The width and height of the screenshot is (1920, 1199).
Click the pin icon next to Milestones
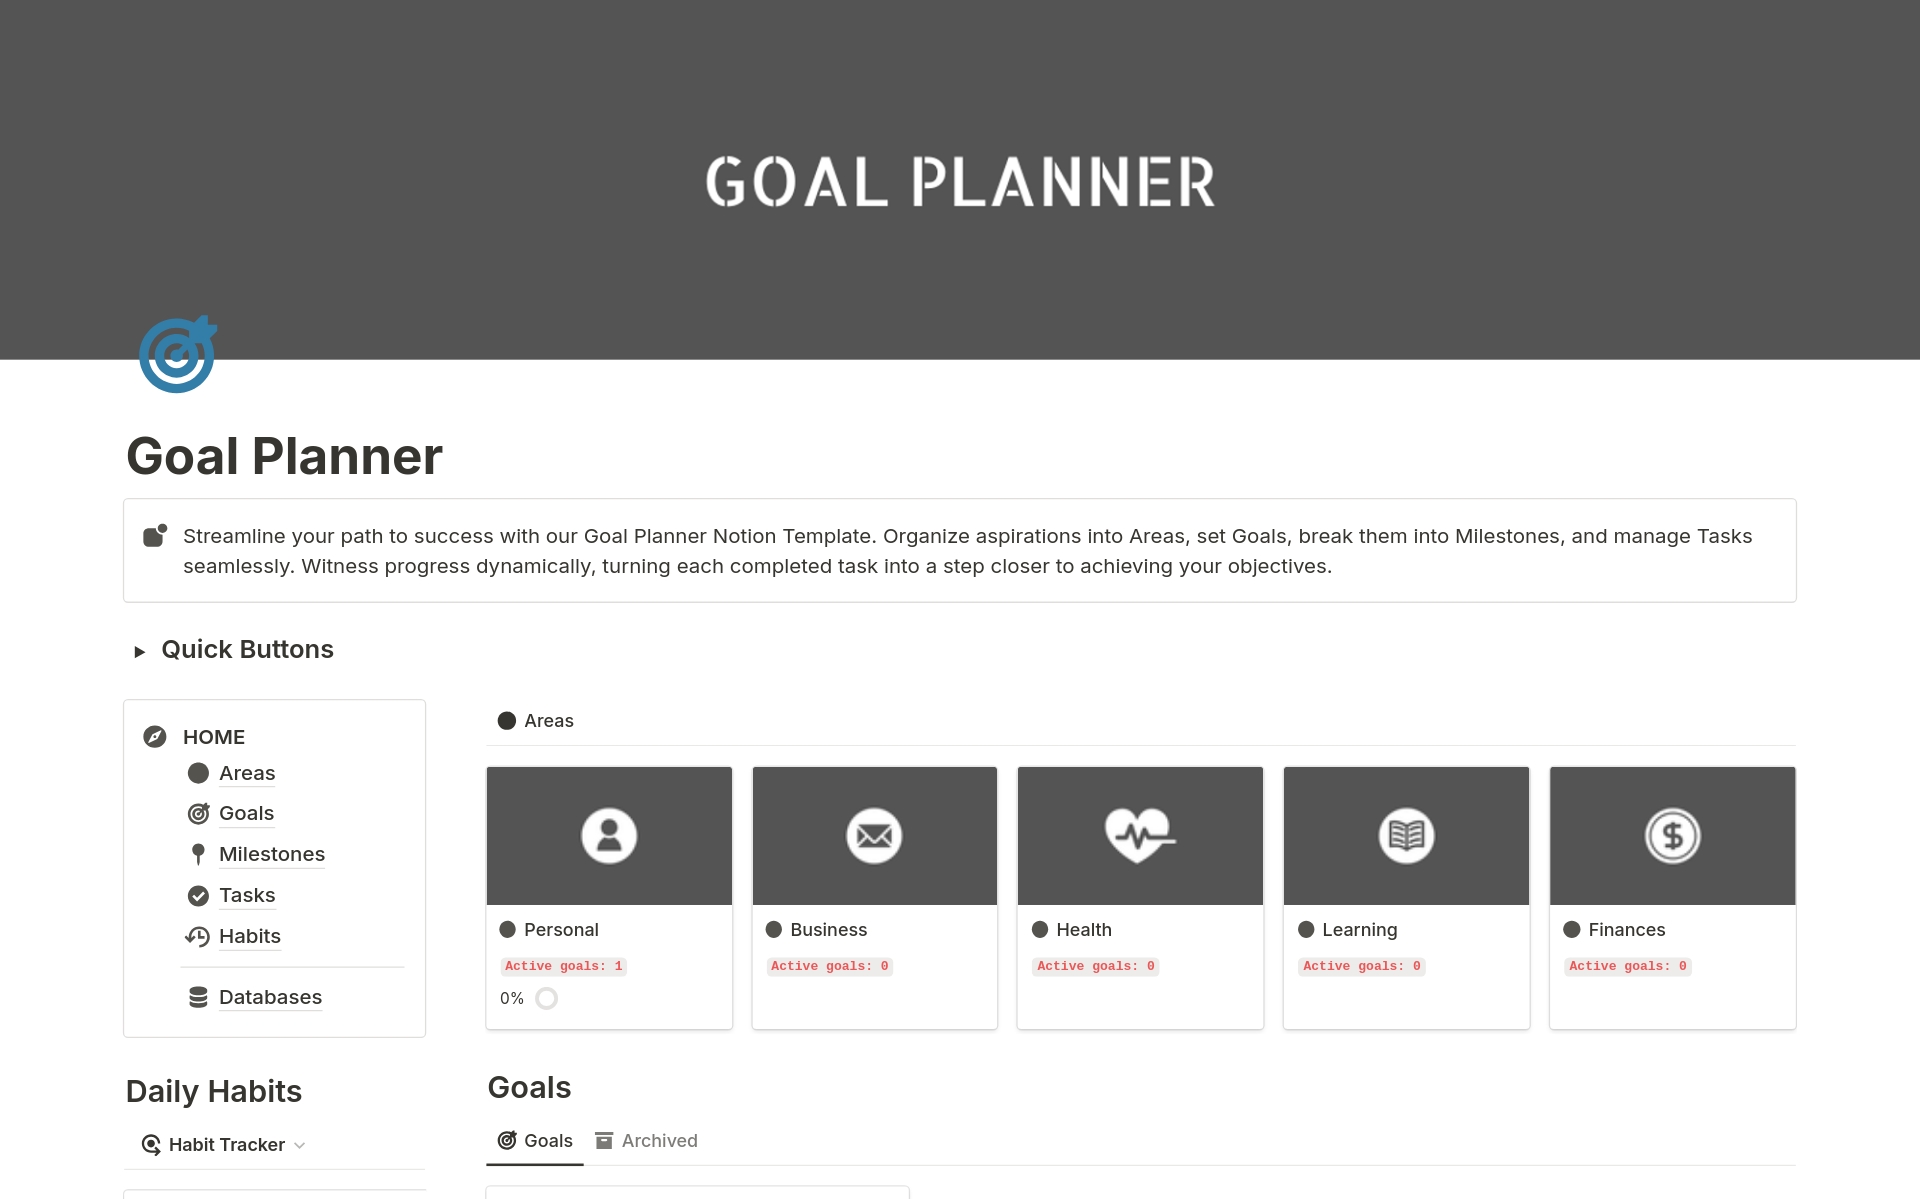point(198,854)
